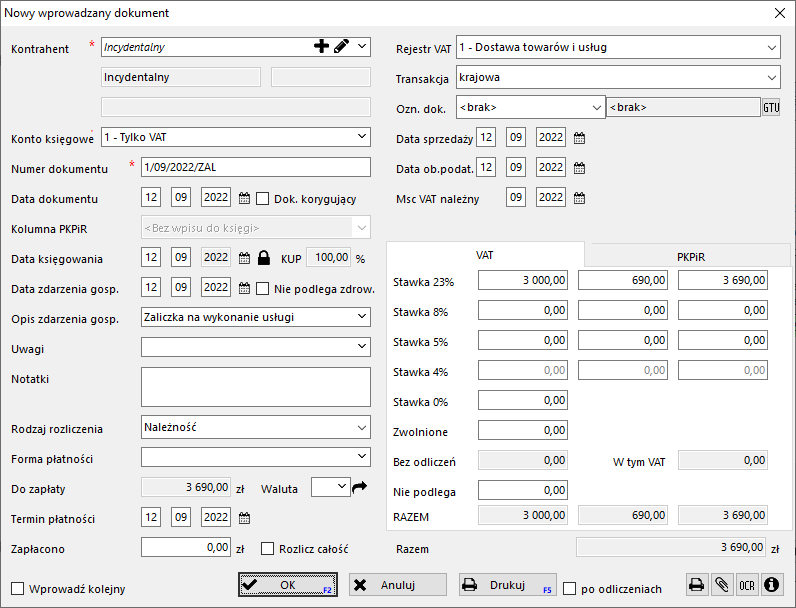Click the OCR icon button
Image resolution: width=796 pixels, height=608 pixels.
pyautogui.click(x=746, y=585)
